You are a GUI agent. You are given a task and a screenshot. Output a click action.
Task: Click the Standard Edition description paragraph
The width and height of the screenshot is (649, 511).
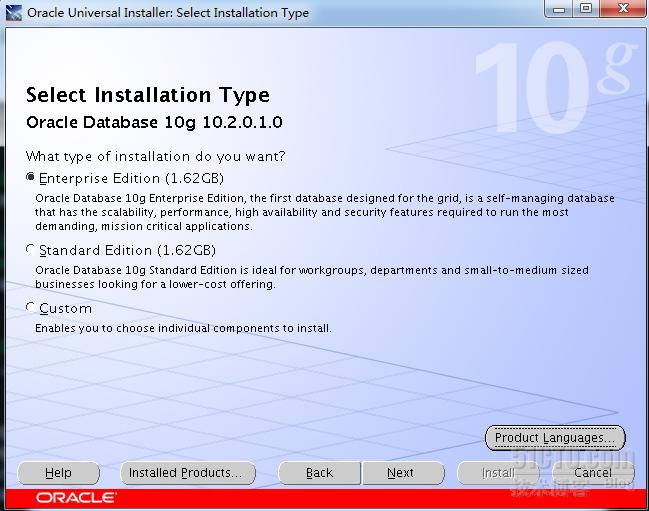(312, 277)
